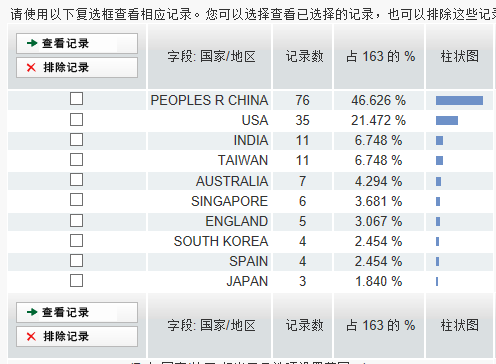Viewport: 496px width, 364px height.
Task: Click the top 记录数 column header
Action: (303, 56)
